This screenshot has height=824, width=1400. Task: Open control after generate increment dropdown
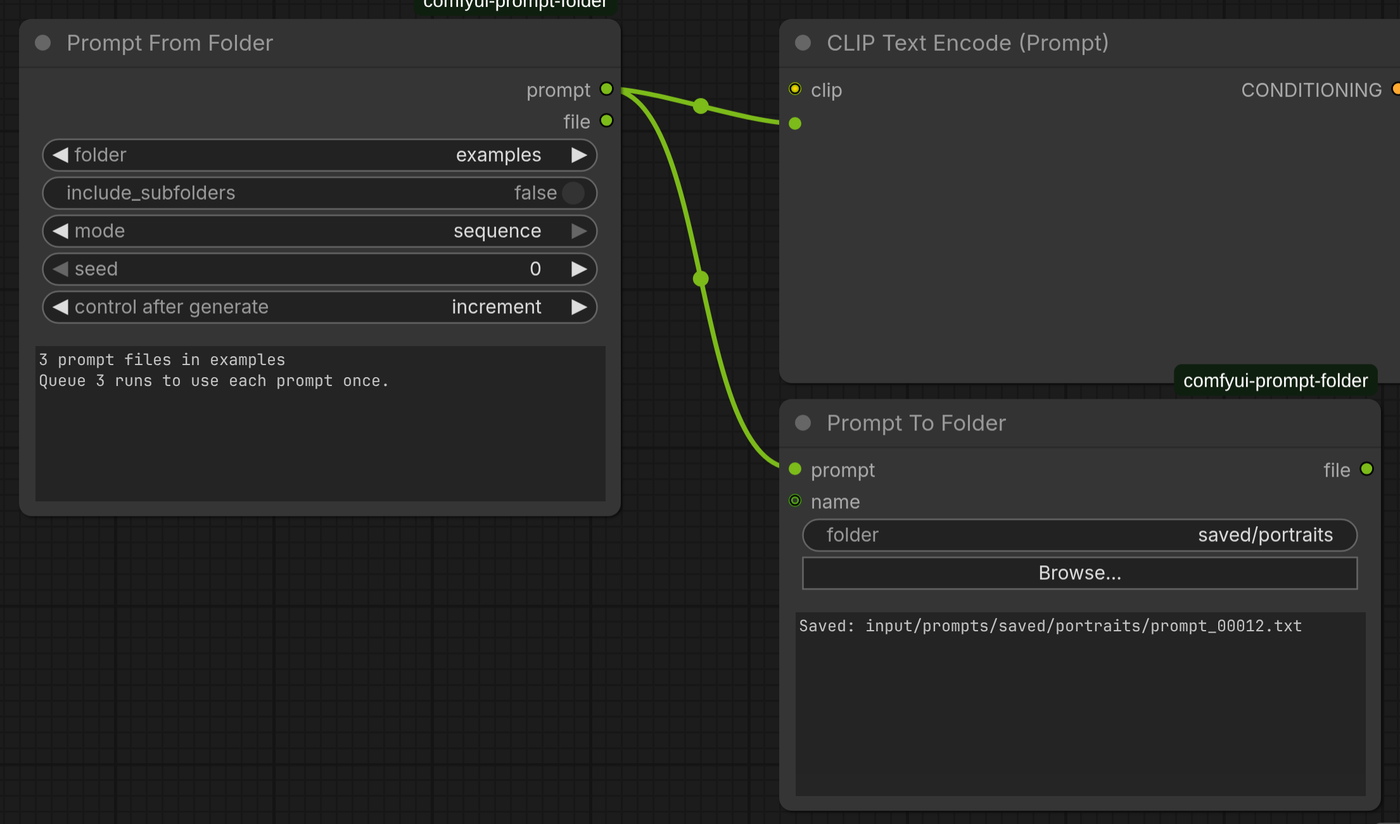[496, 307]
